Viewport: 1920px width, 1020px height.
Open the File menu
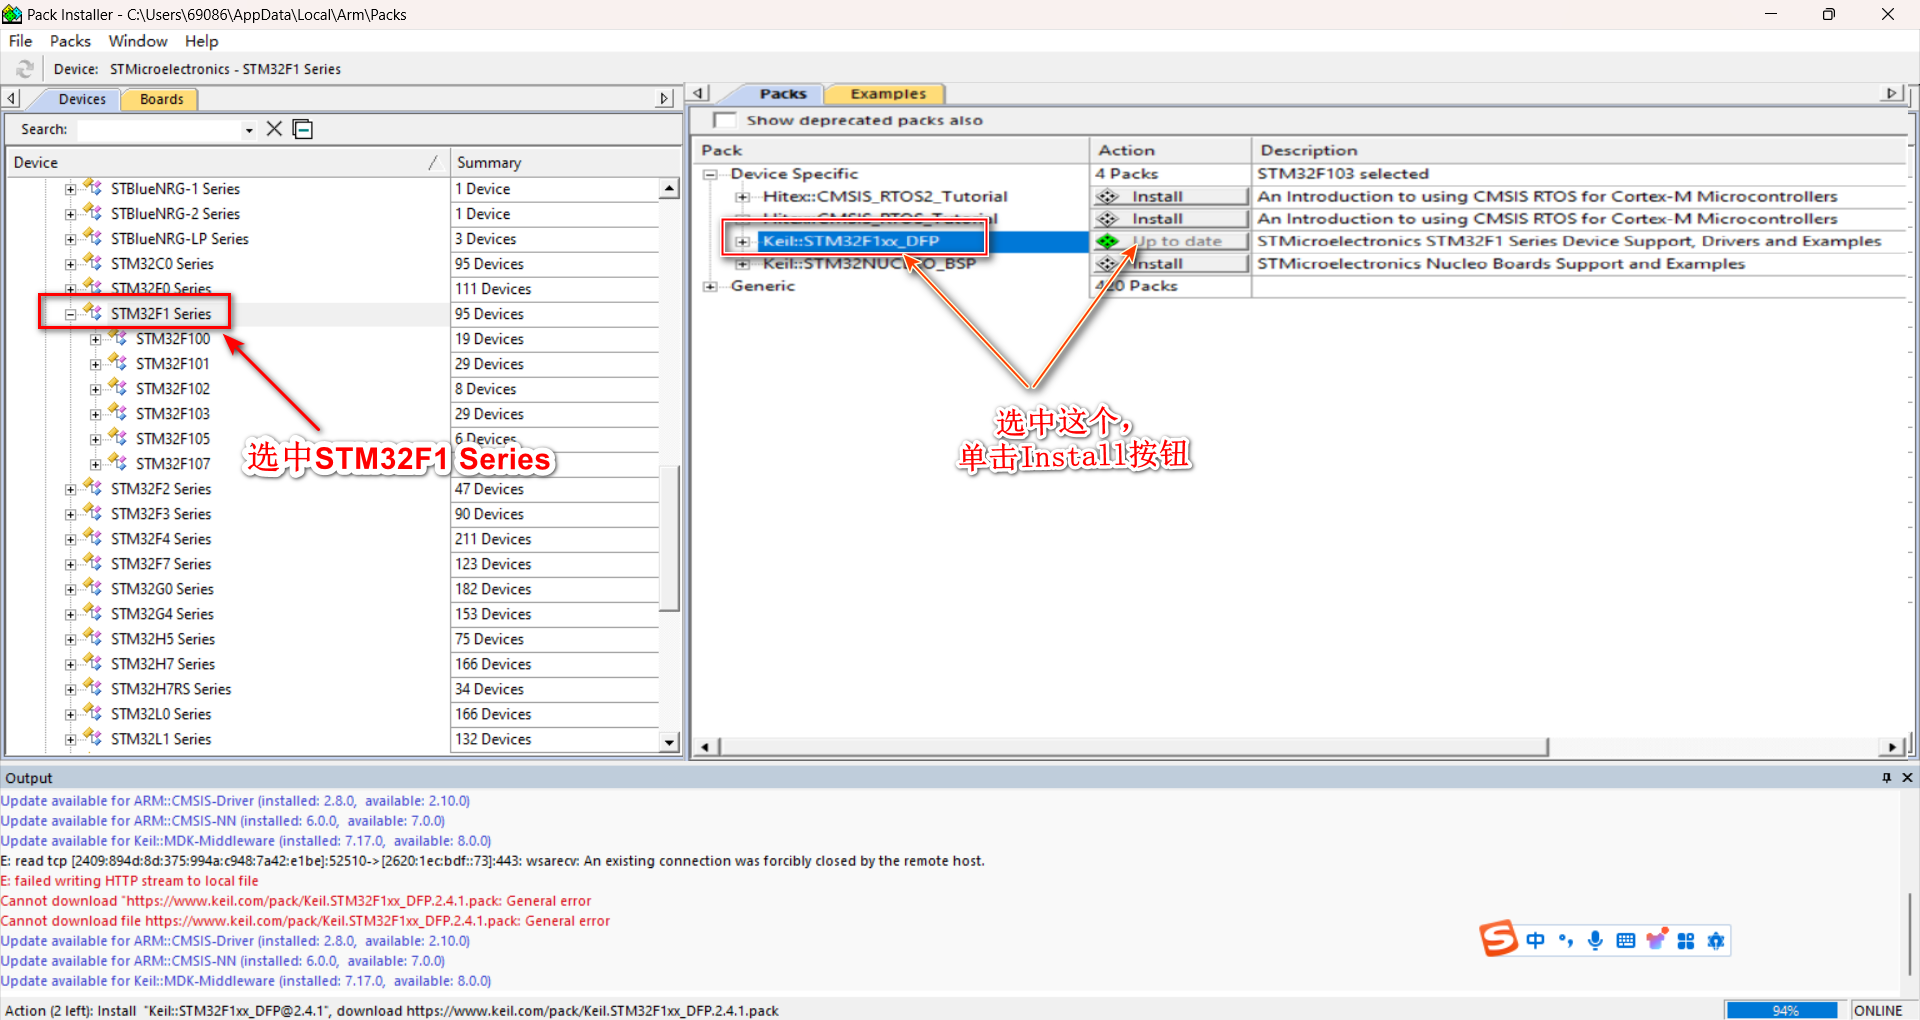21,41
